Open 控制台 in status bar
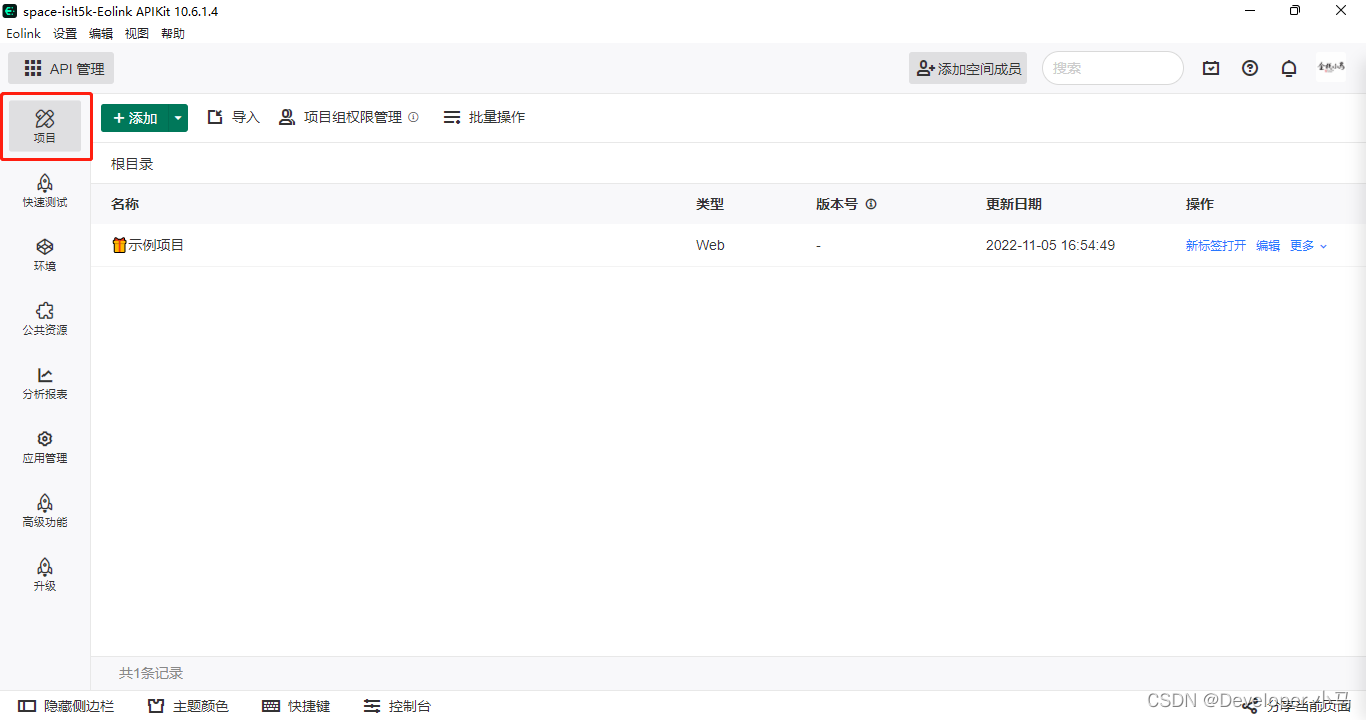Image resolution: width=1366 pixels, height=720 pixels. pyautogui.click(x=397, y=706)
